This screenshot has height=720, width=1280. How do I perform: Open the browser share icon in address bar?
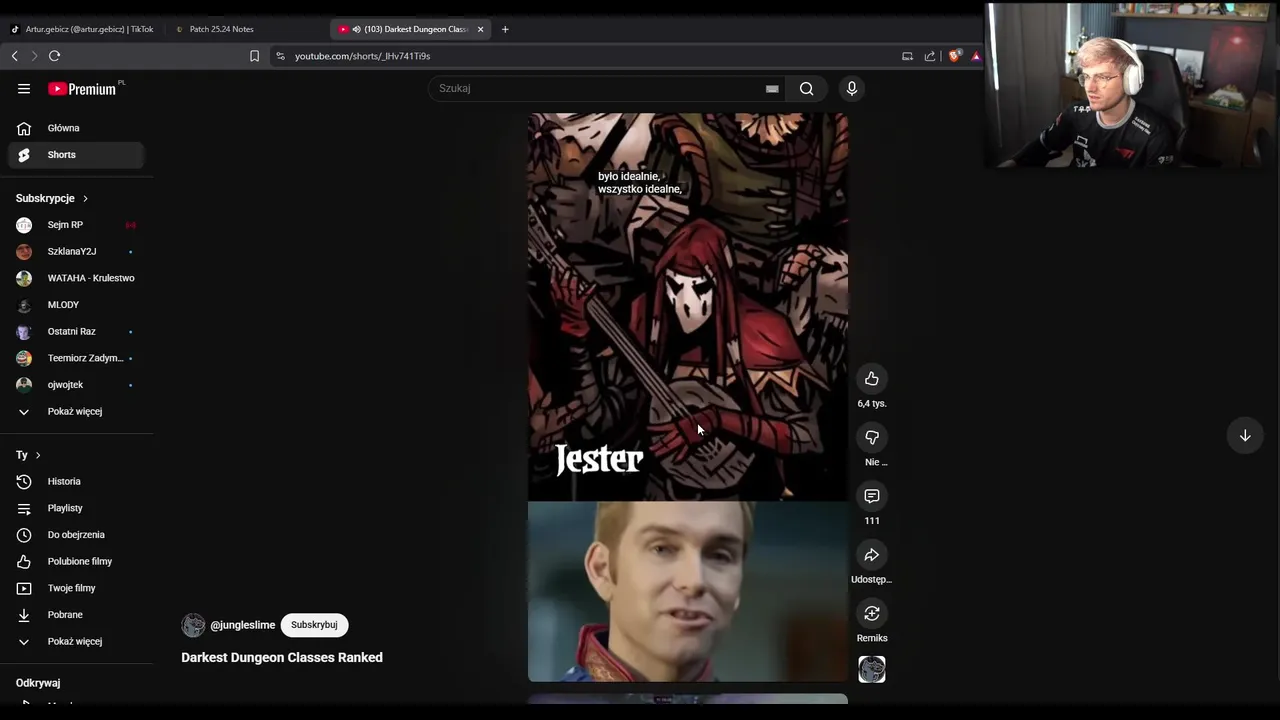pyautogui.click(x=930, y=56)
